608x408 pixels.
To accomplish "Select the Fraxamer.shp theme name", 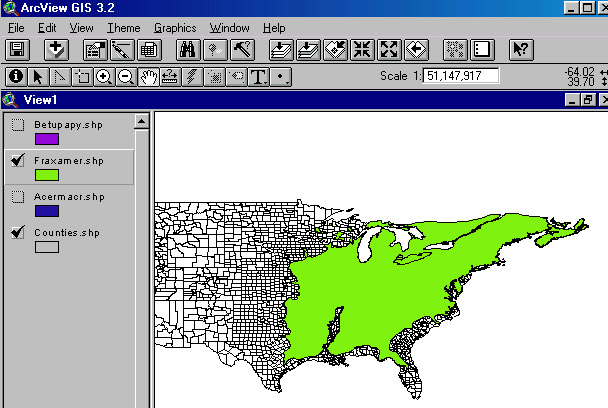I will pyautogui.click(x=69, y=161).
